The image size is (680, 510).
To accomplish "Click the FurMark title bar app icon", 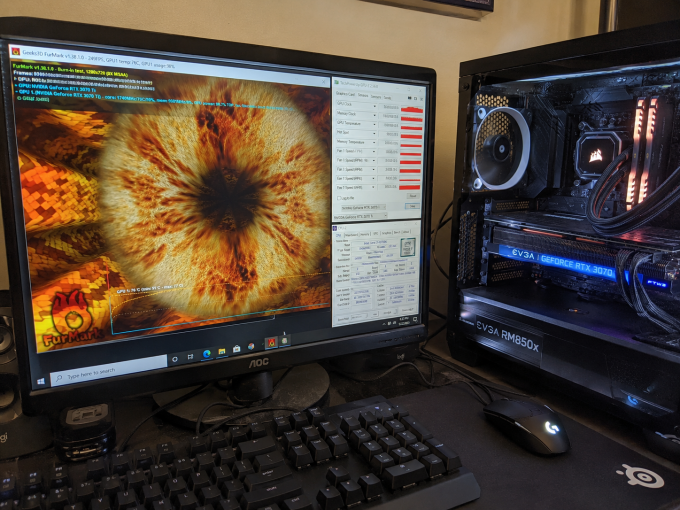I will point(16,51).
